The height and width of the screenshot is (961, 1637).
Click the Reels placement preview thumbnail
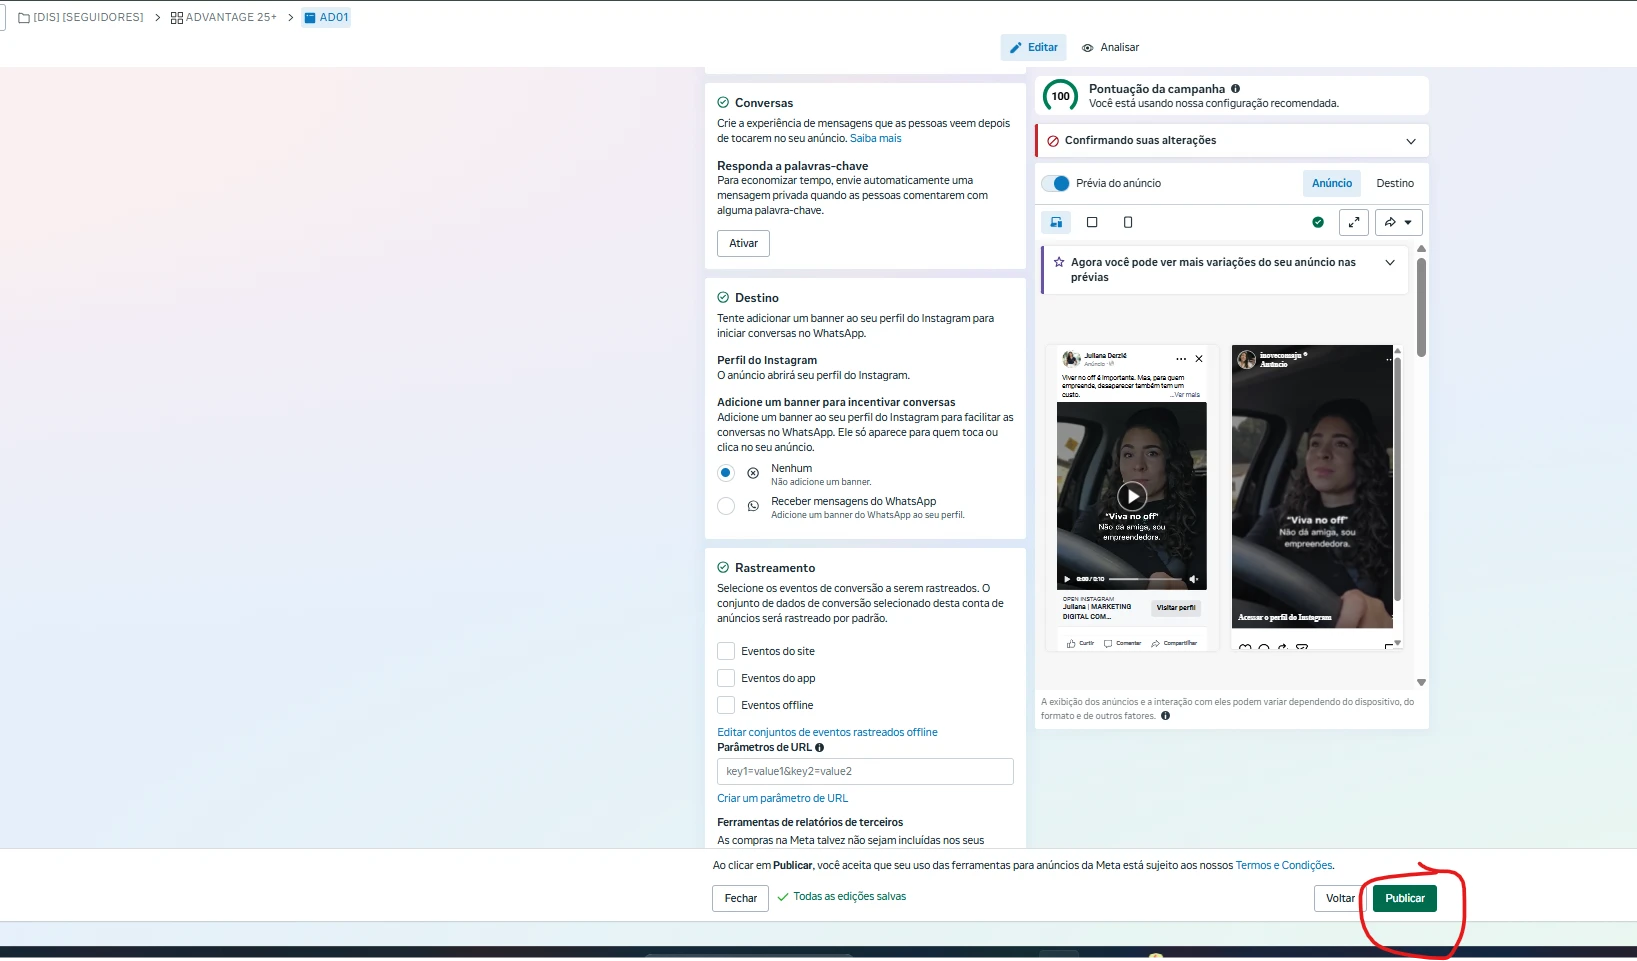(1312, 487)
